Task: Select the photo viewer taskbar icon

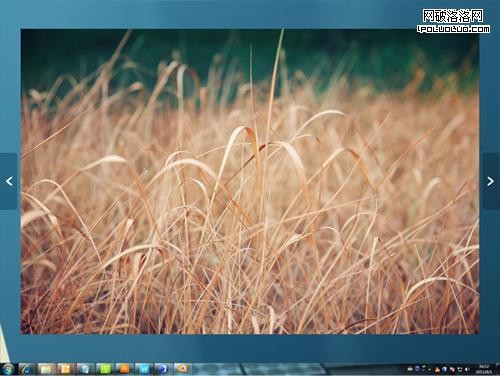Action: (x=182, y=369)
